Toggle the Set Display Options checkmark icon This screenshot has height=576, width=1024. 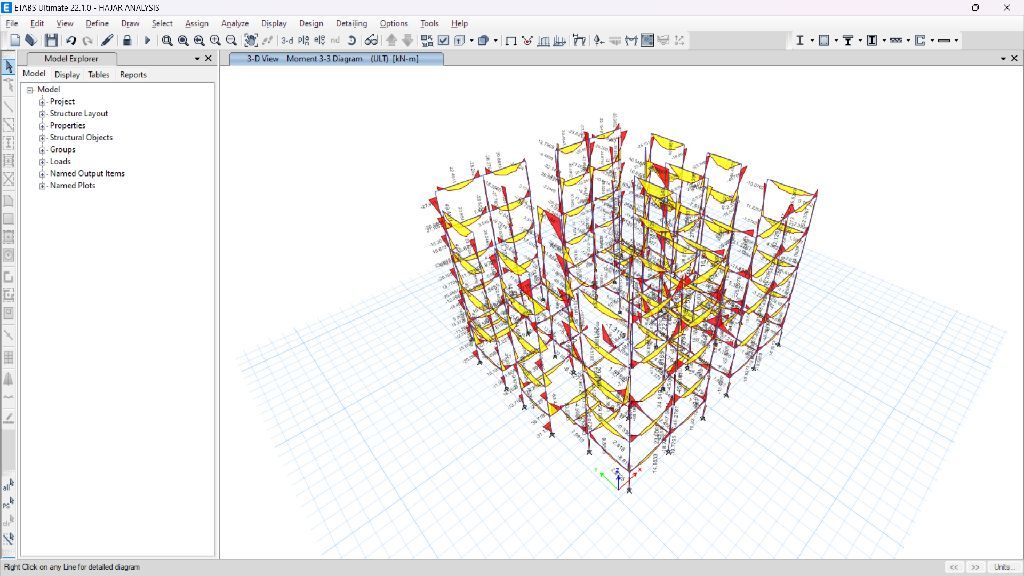click(443, 40)
